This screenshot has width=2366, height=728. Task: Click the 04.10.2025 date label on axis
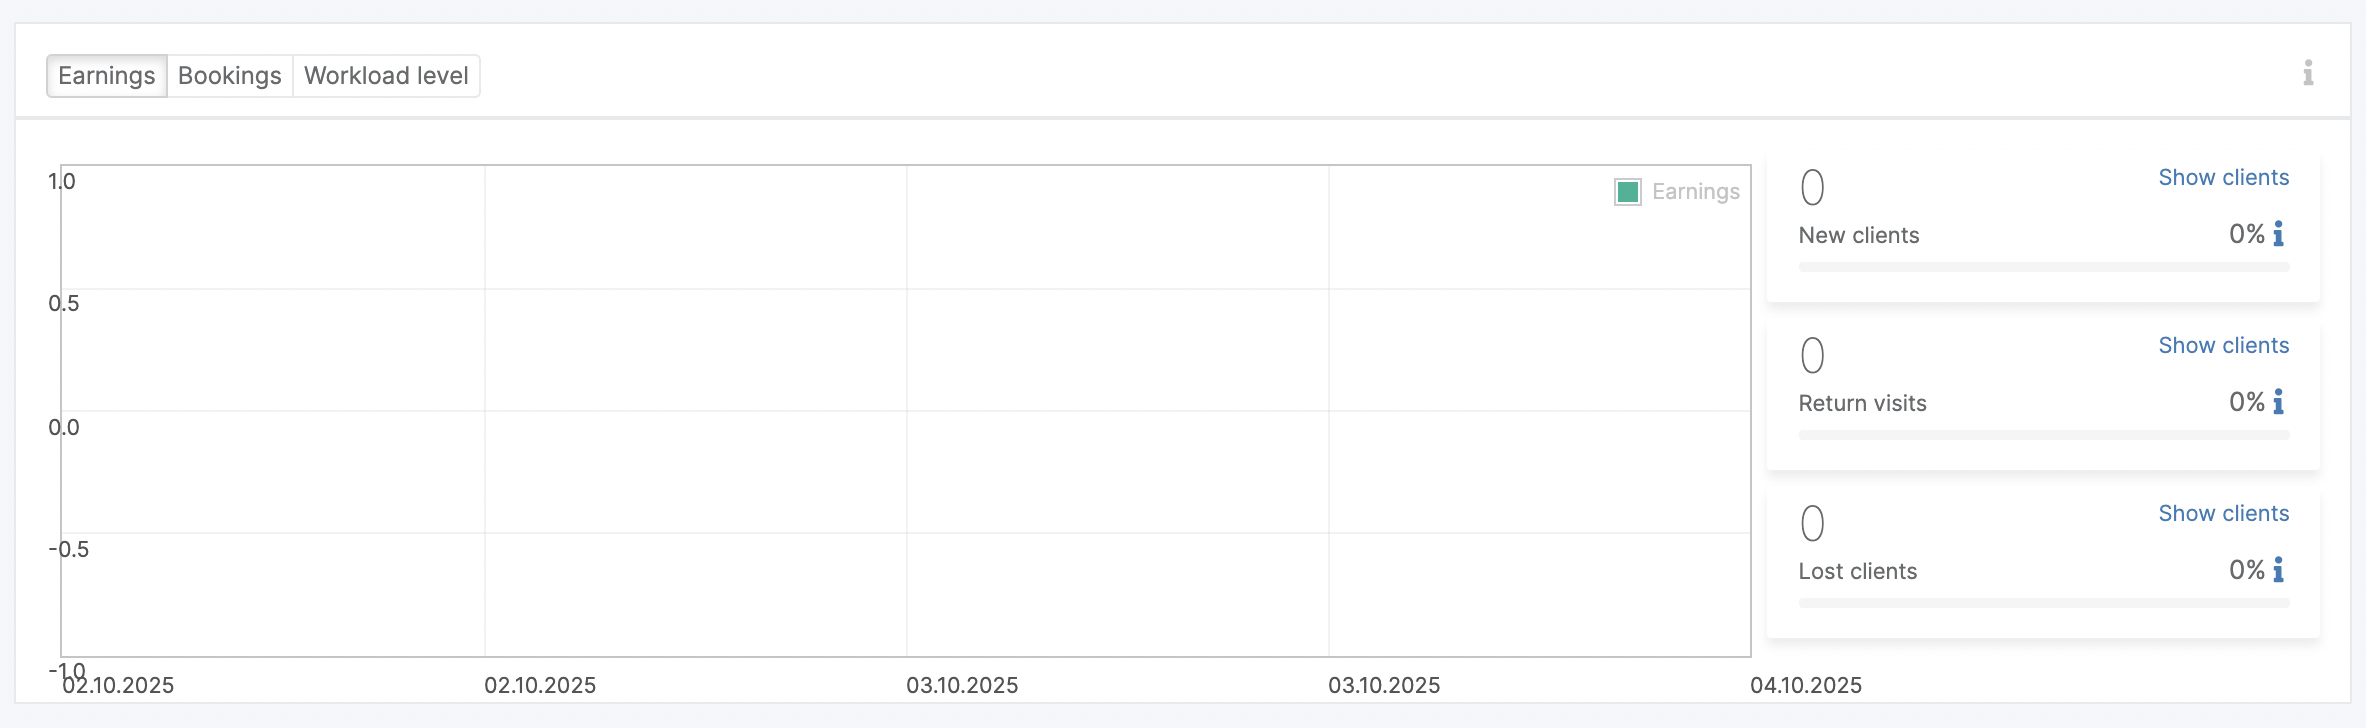1805,686
